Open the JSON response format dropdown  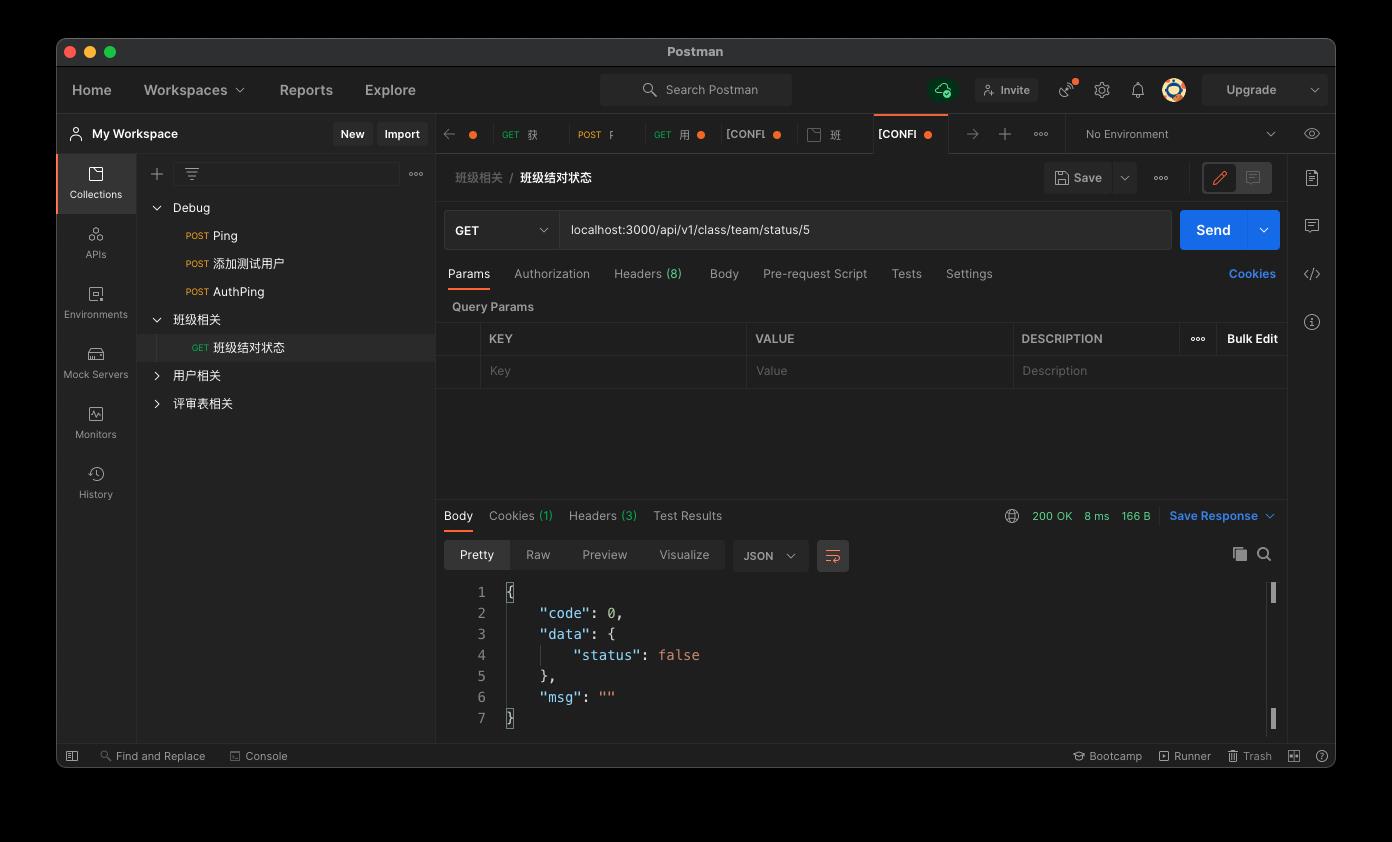(x=770, y=556)
